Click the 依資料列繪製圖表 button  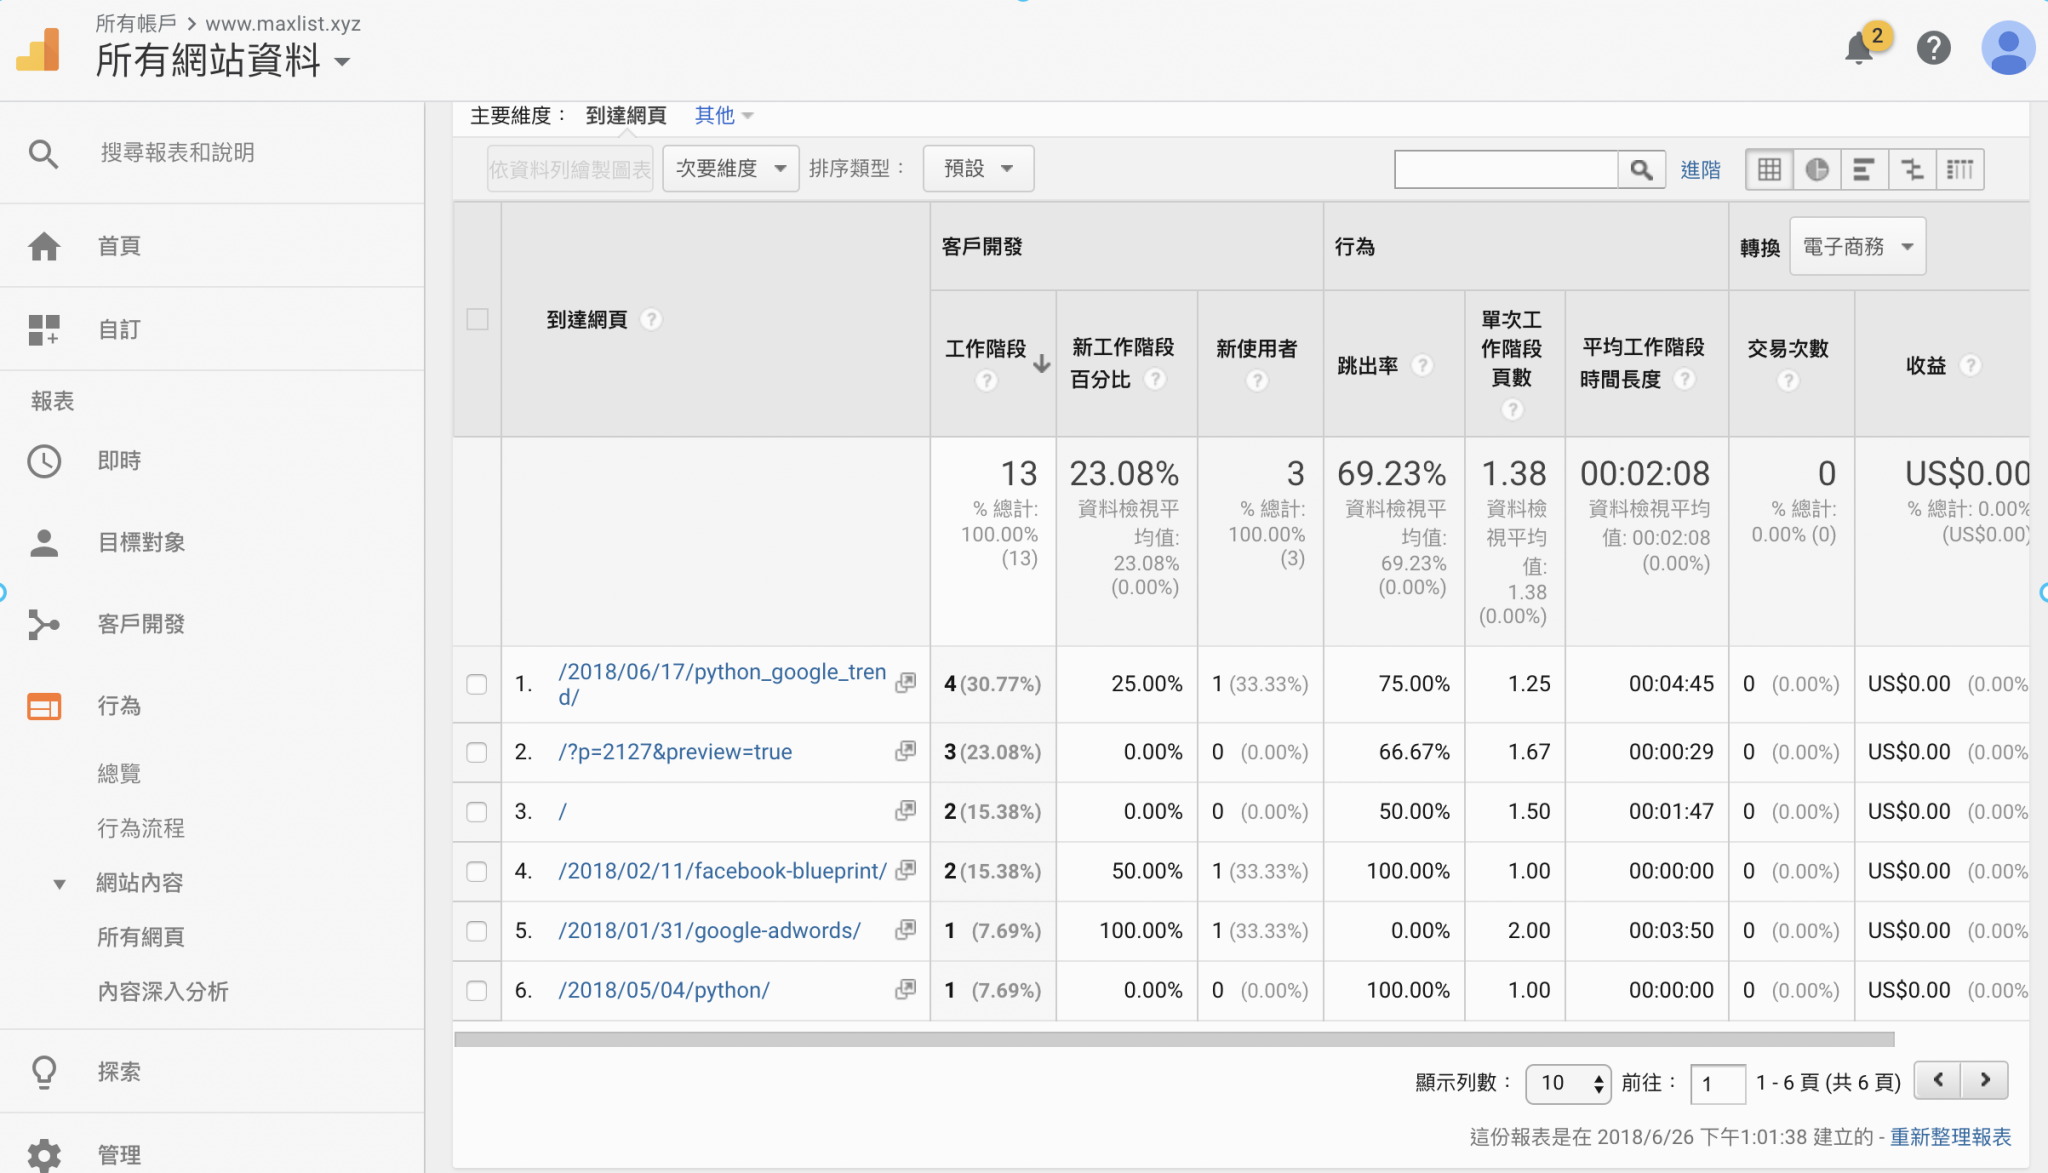tap(570, 169)
